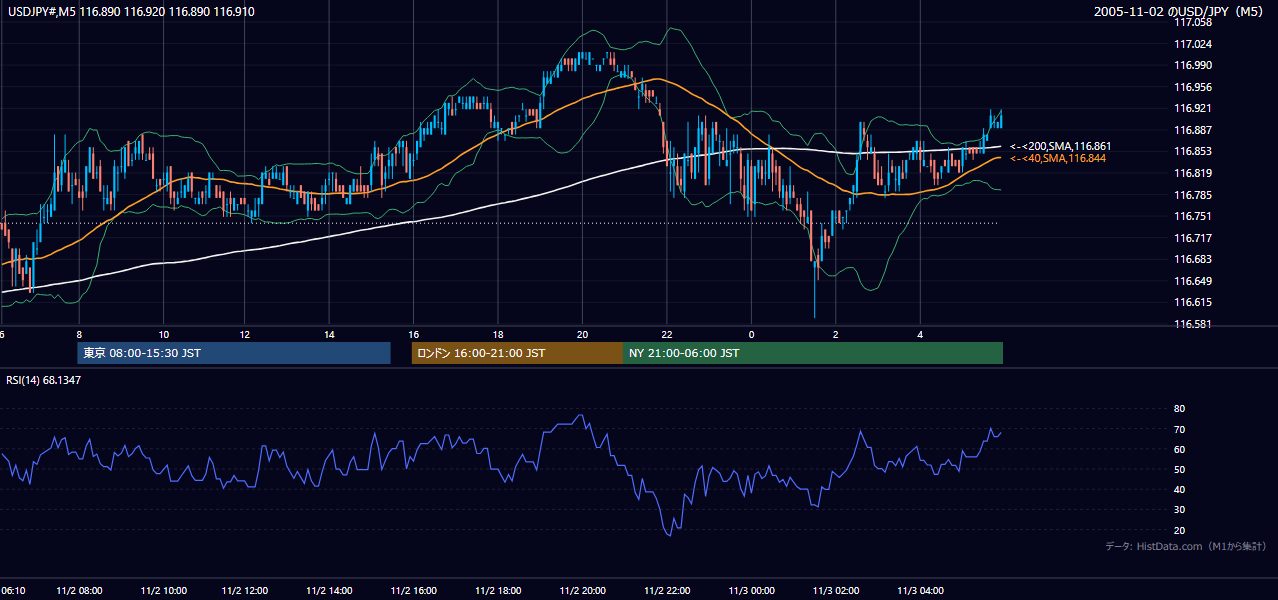Click hour label 16 below price chart
Viewport: 1278px width, 600px height.
point(413,334)
